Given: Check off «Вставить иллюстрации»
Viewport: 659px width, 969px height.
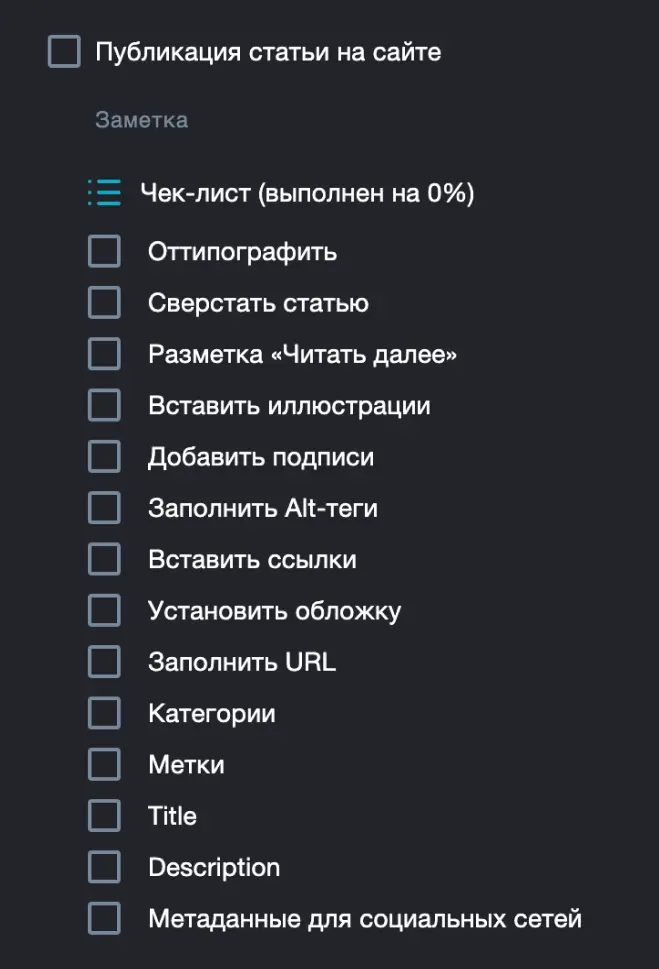Looking at the screenshot, I should coord(103,404).
